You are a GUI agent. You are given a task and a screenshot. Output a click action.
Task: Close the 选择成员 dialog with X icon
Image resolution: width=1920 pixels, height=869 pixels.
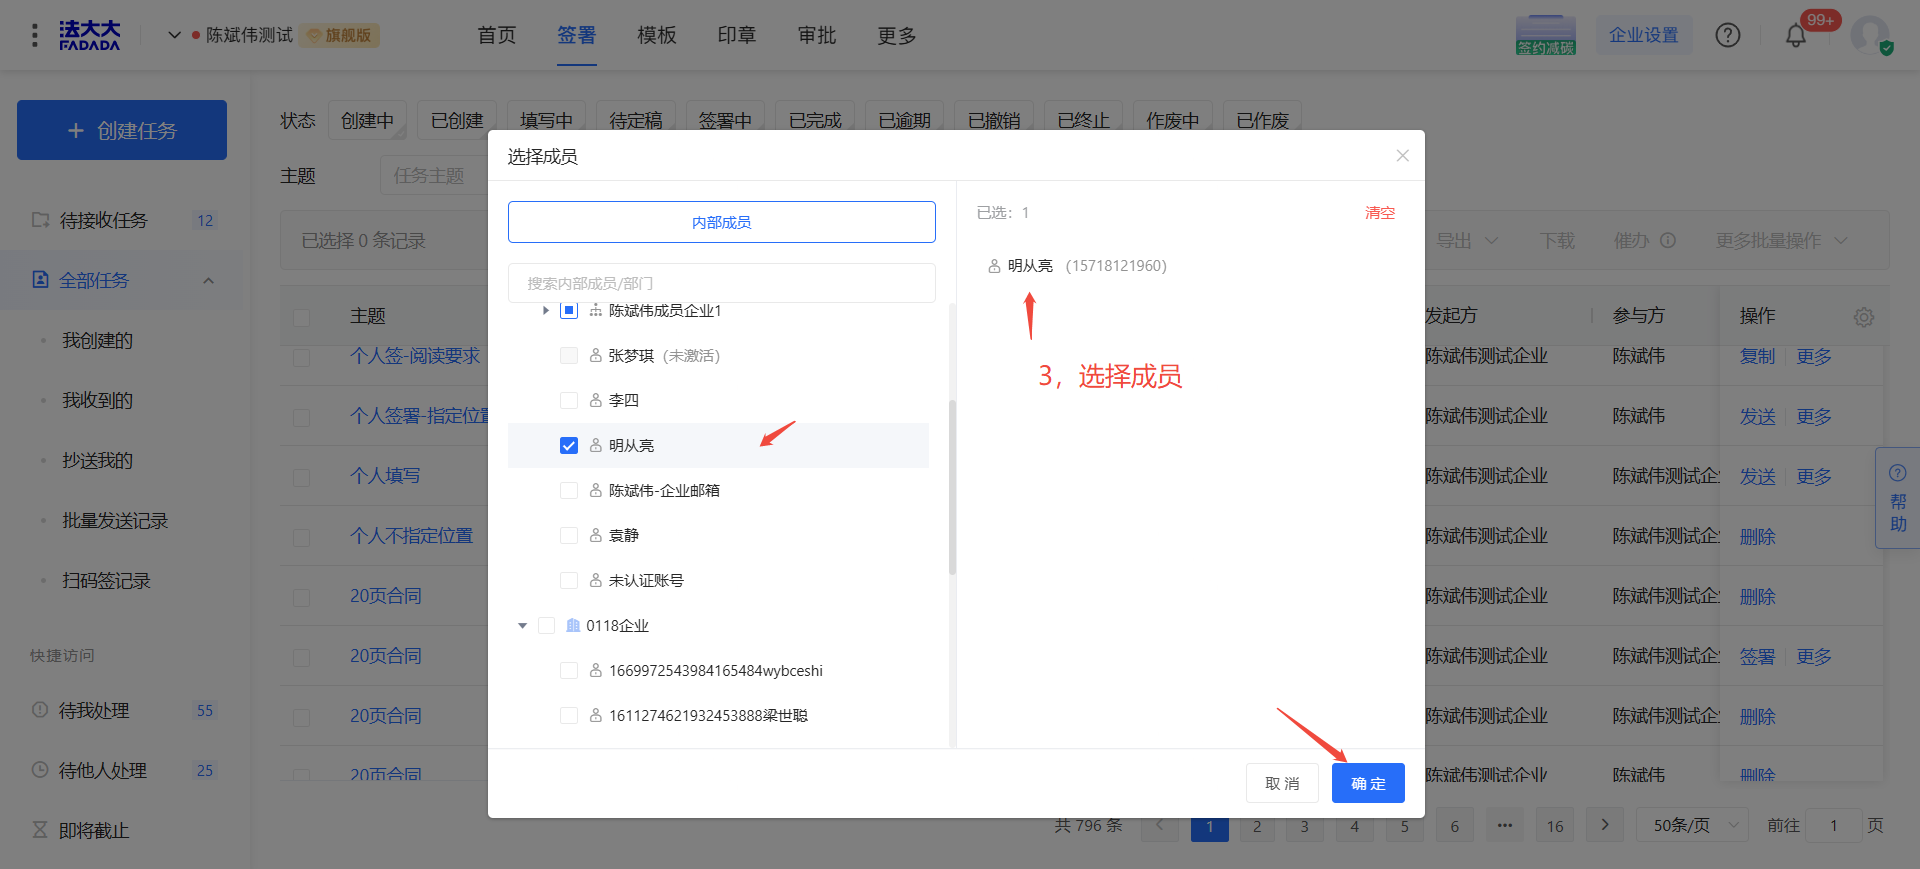point(1402,156)
